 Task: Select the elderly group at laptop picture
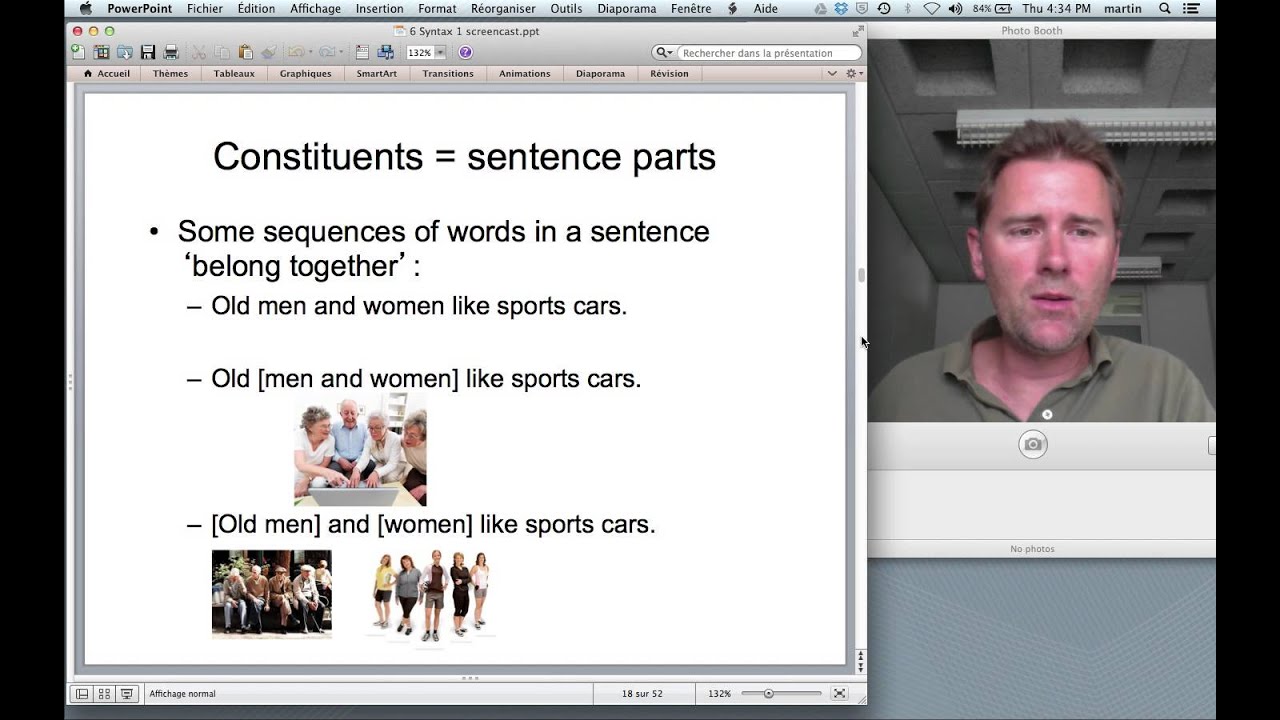tap(360, 448)
